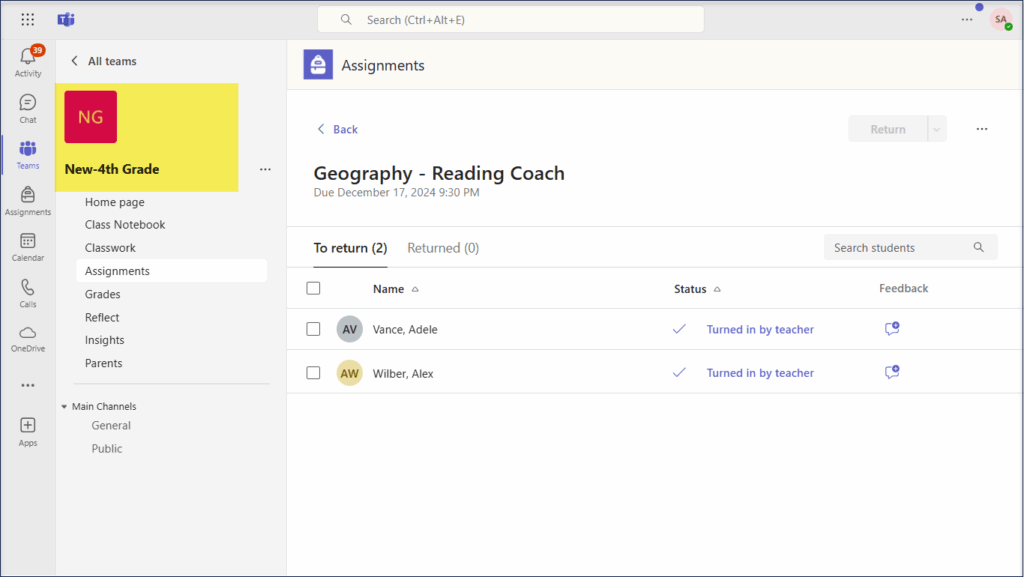Toggle the select-all students header checkbox
The height and width of the screenshot is (577, 1024).
point(314,289)
